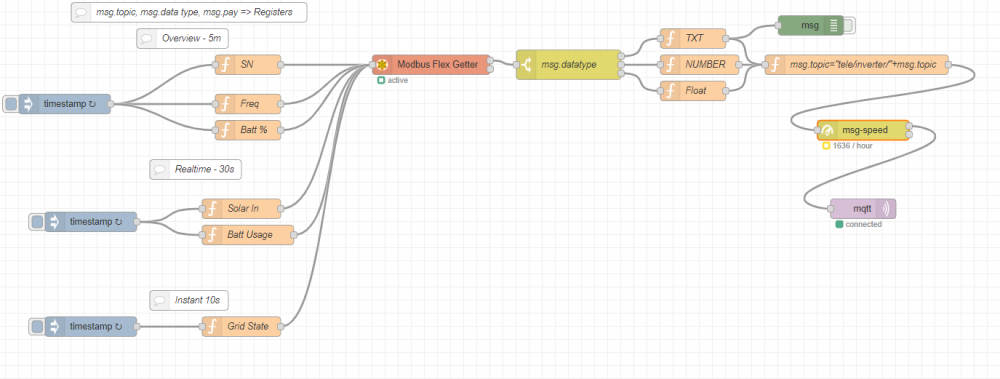Click the function icon on the Batt Usage node

211,235
